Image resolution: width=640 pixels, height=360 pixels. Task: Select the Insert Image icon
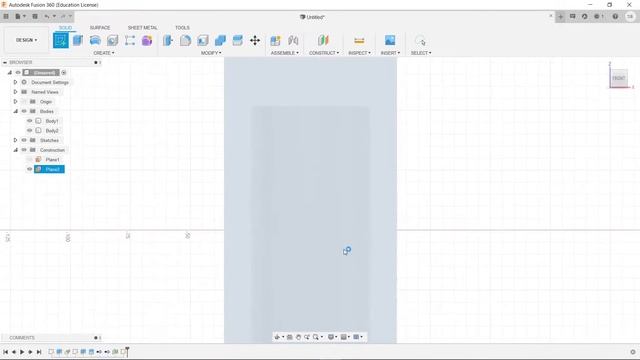(x=390, y=40)
